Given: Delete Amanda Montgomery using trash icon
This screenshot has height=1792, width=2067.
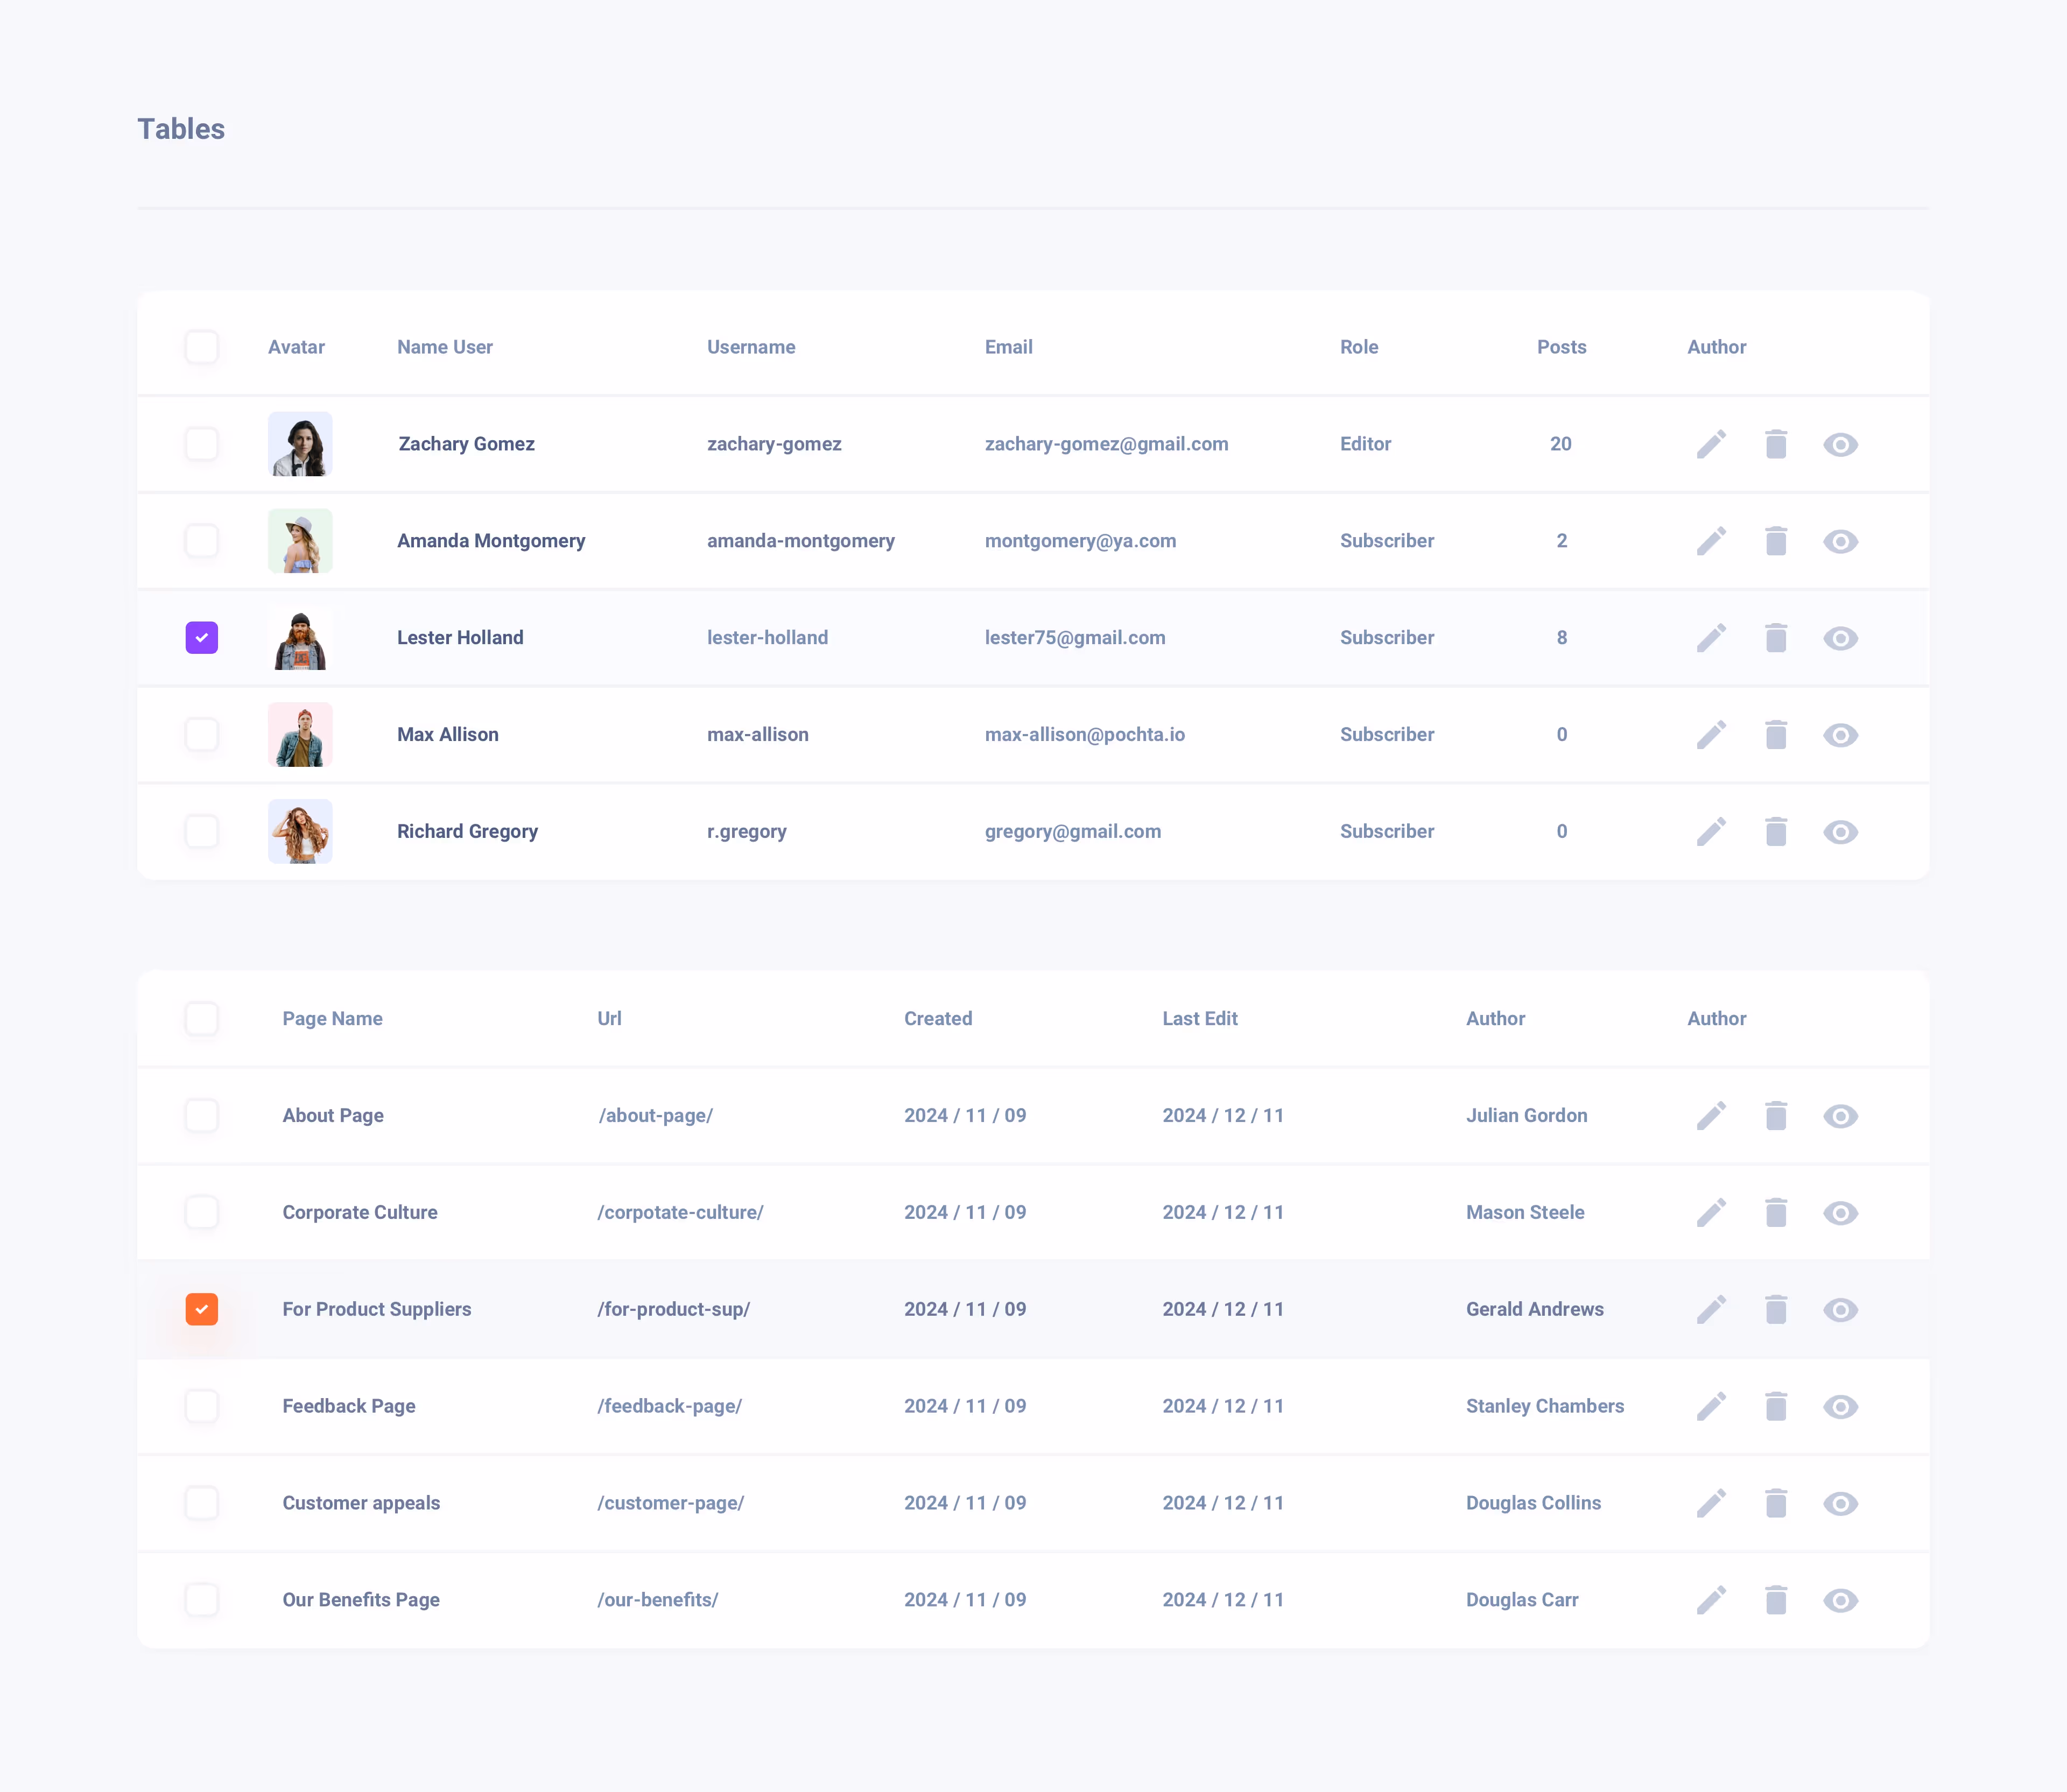Looking at the screenshot, I should pyautogui.click(x=1775, y=541).
